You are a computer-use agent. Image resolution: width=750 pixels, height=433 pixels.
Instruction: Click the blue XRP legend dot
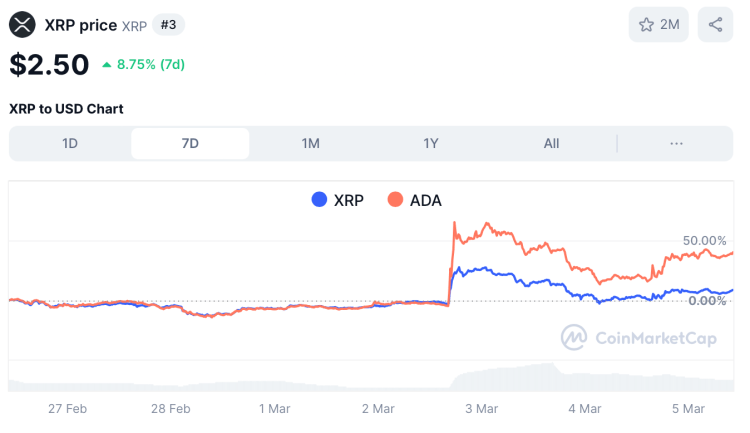[x=320, y=200]
